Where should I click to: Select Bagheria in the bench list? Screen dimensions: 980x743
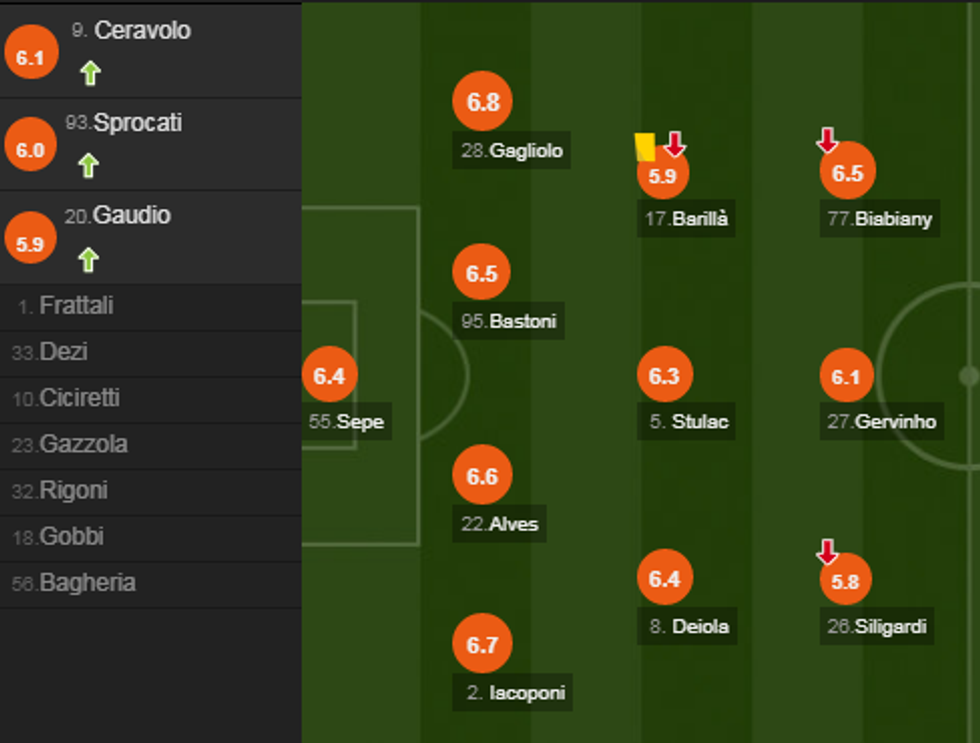click(x=87, y=583)
